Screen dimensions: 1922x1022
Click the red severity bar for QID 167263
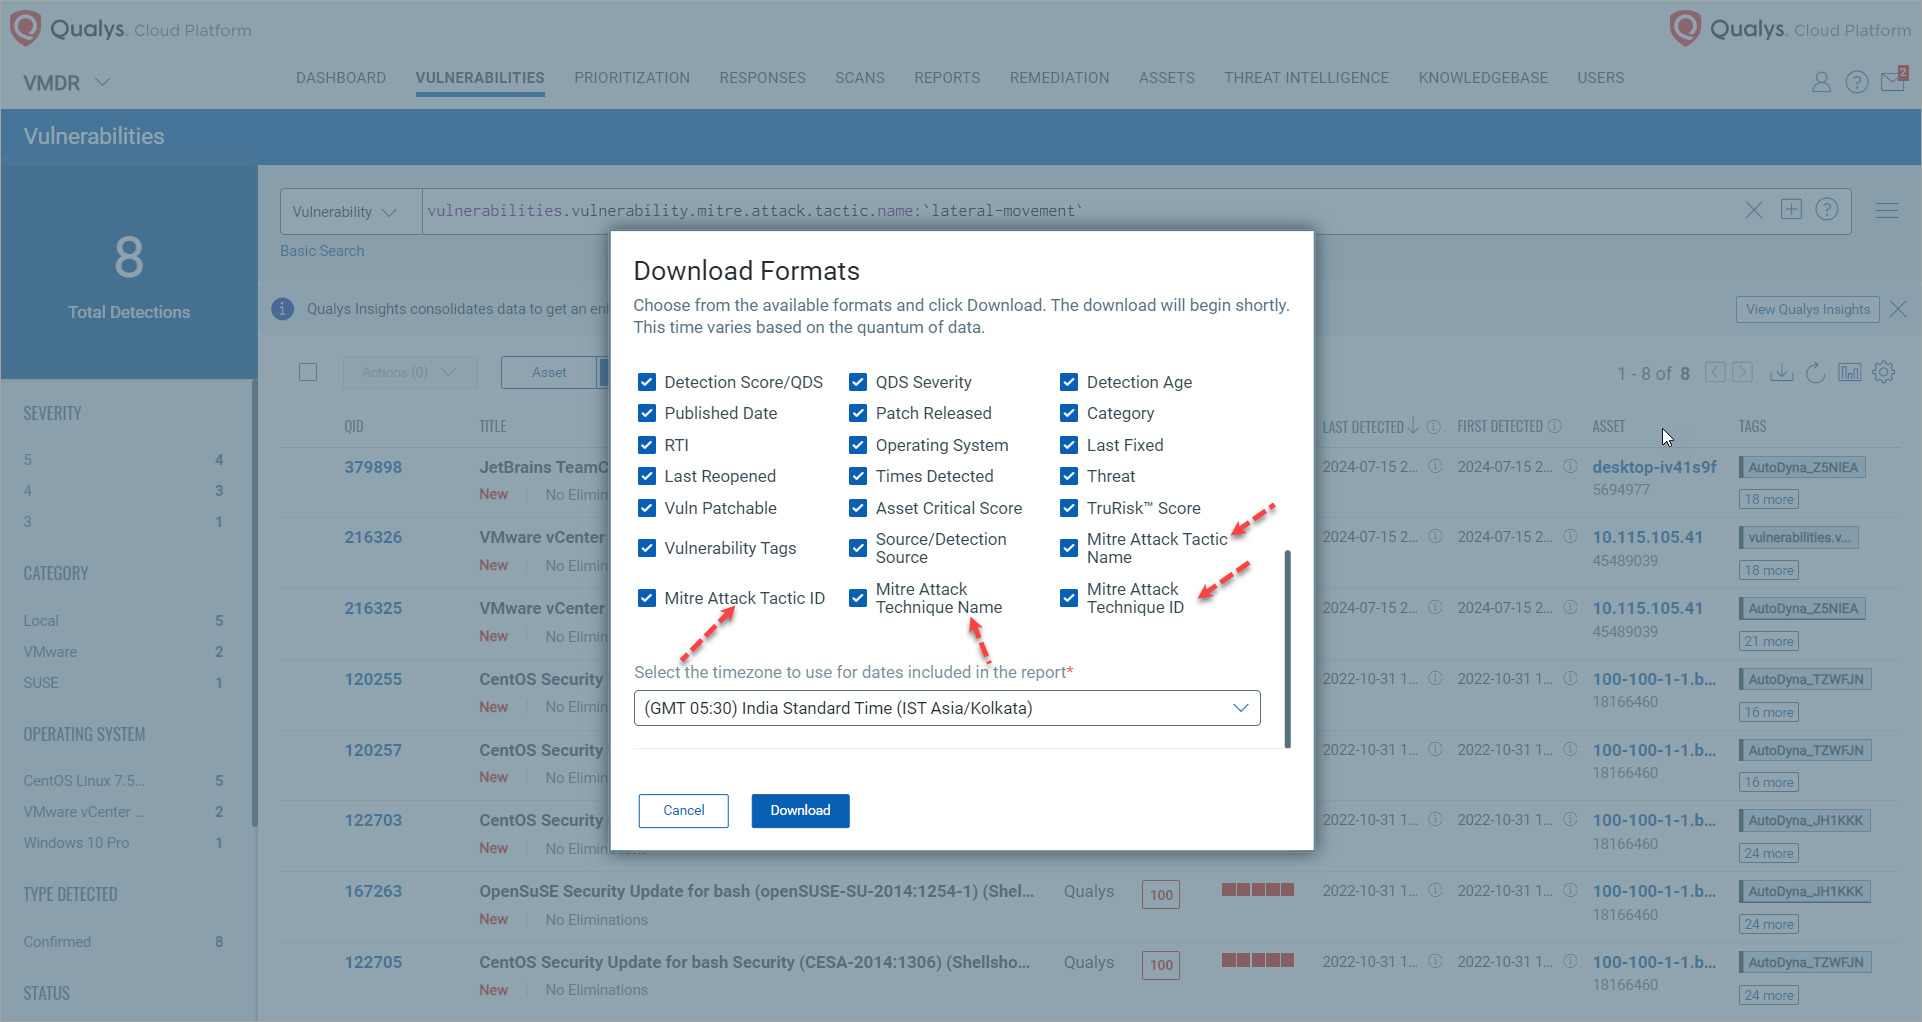[x=1258, y=889]
